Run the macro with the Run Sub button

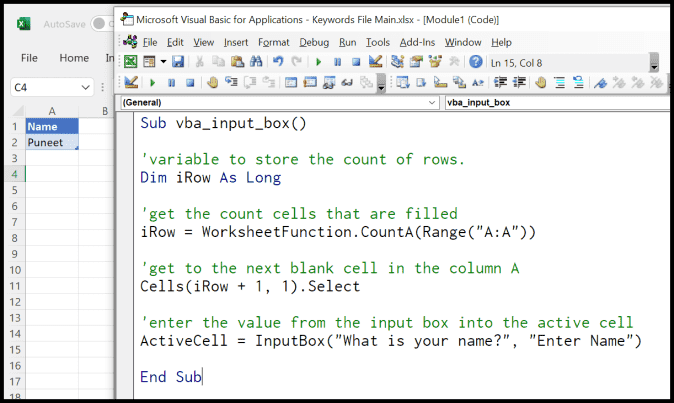click(319, 62)
